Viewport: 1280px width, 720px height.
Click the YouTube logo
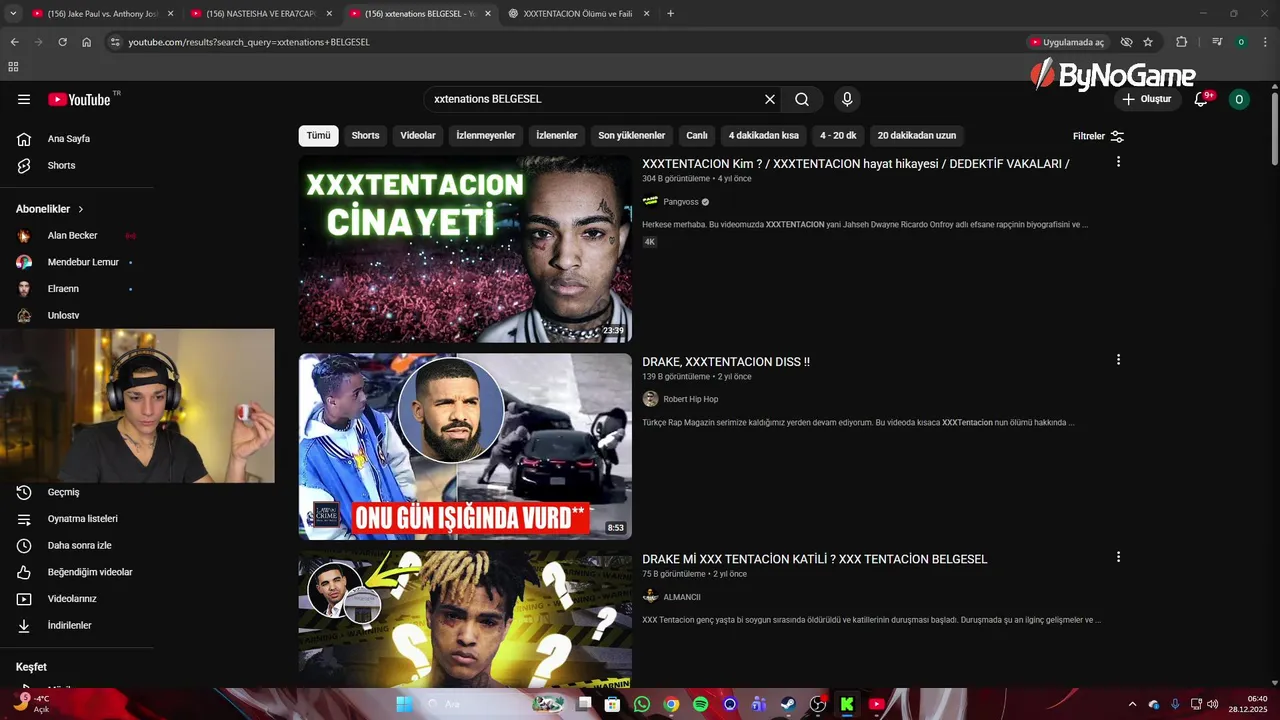tap(80, 99)
